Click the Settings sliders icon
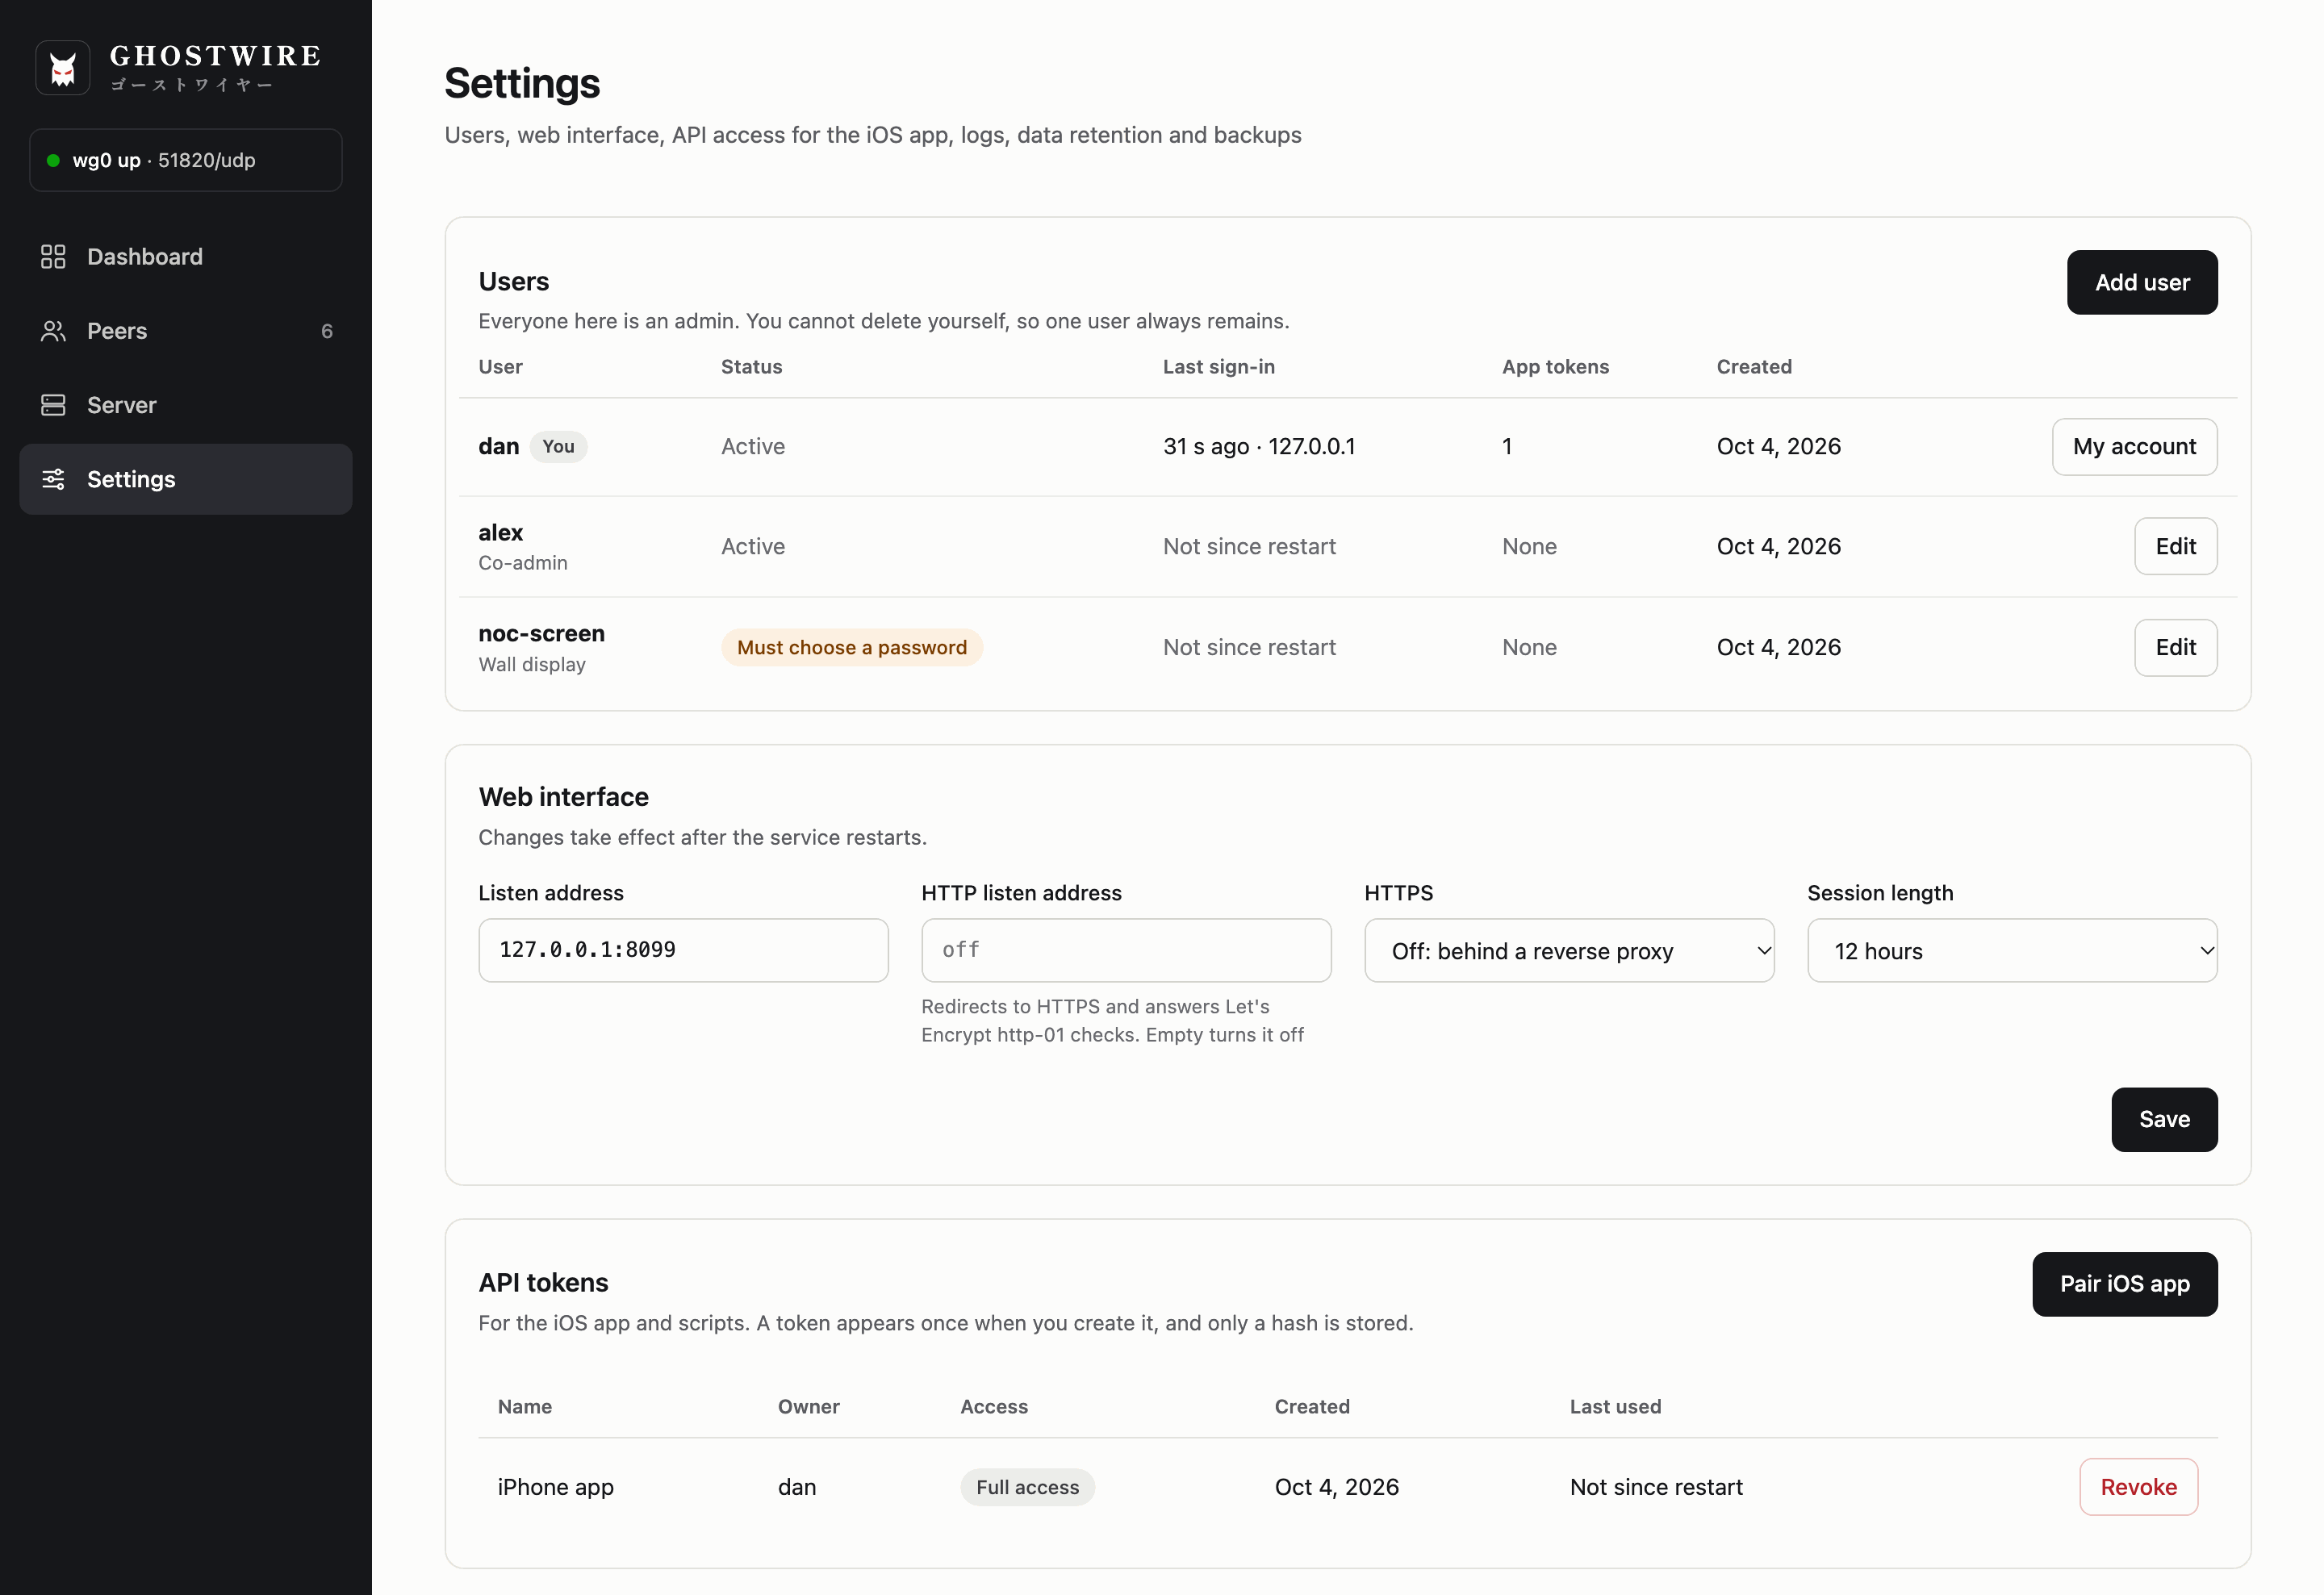 (53, 479)
